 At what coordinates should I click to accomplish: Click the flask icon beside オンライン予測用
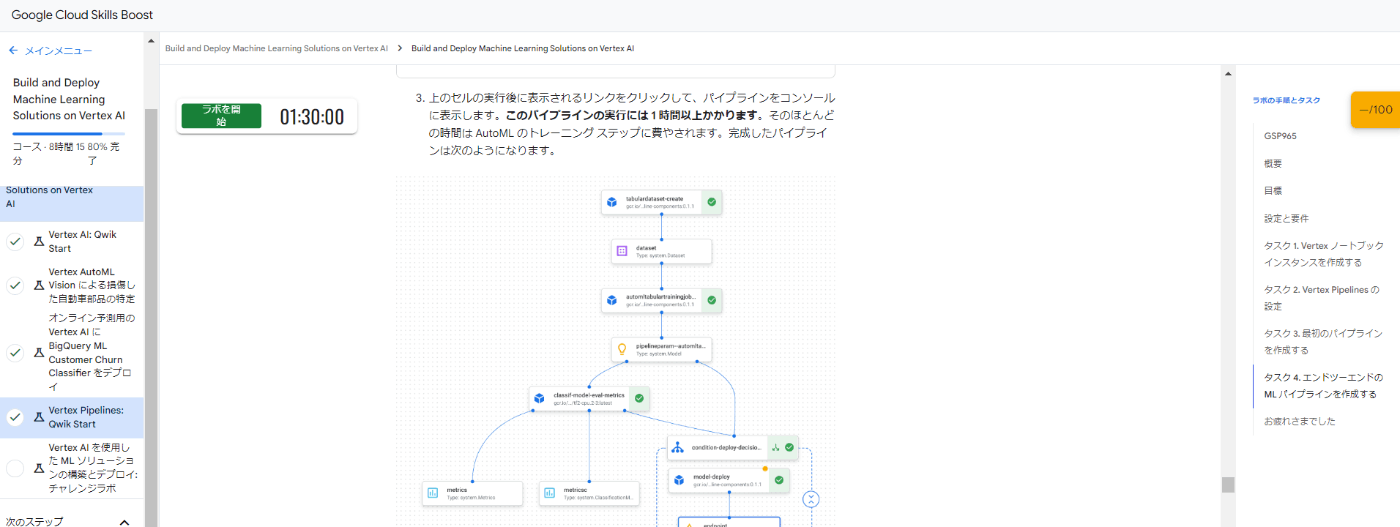(39, 352)
